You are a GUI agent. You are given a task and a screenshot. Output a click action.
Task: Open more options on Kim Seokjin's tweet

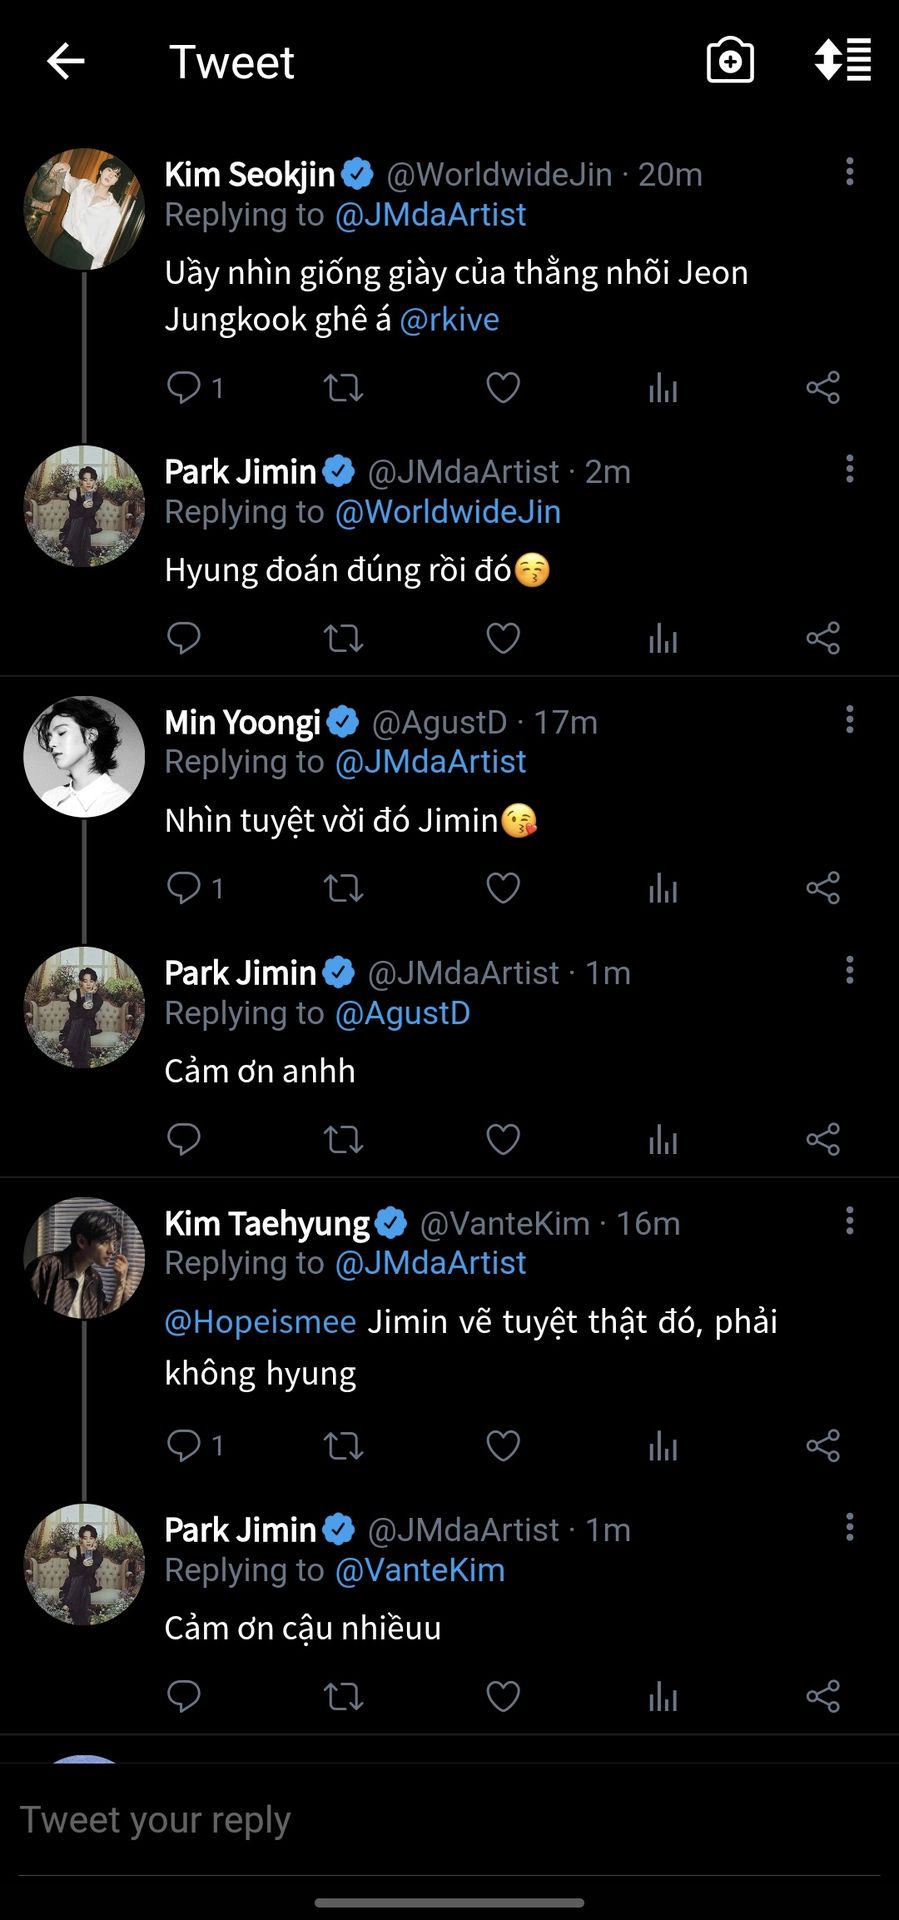pos(850,172)
